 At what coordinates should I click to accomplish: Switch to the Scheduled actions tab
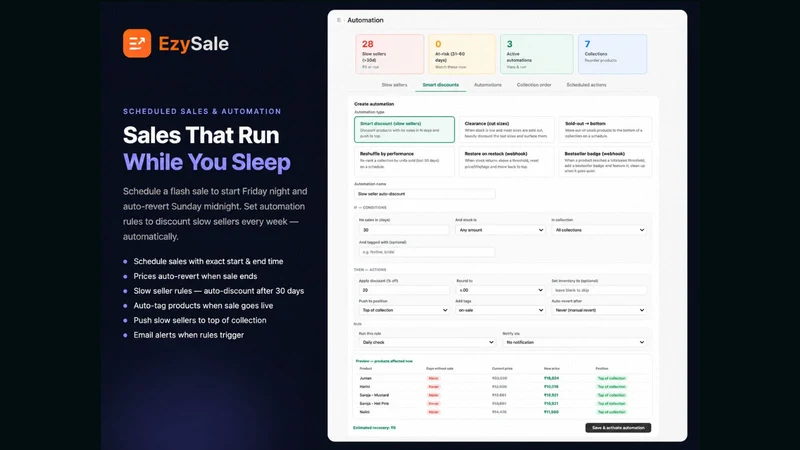click(x=586, y=85)
